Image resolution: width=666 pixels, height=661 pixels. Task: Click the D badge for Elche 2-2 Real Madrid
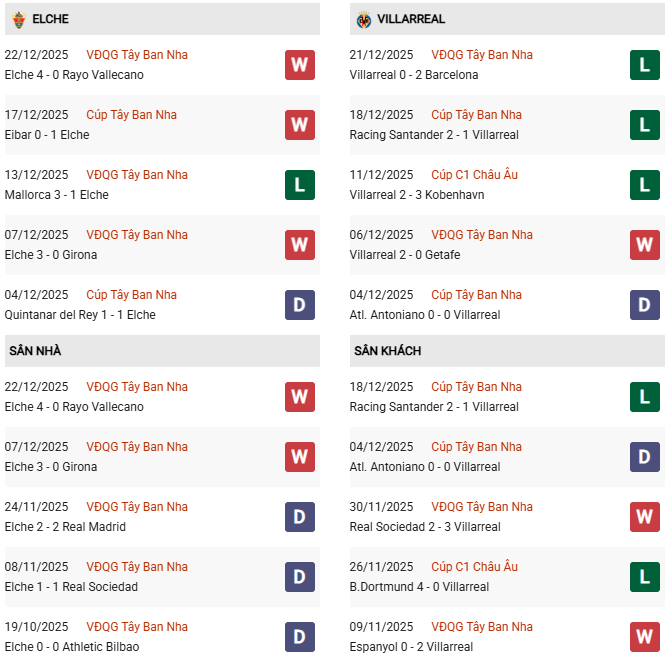coord(299,517)
